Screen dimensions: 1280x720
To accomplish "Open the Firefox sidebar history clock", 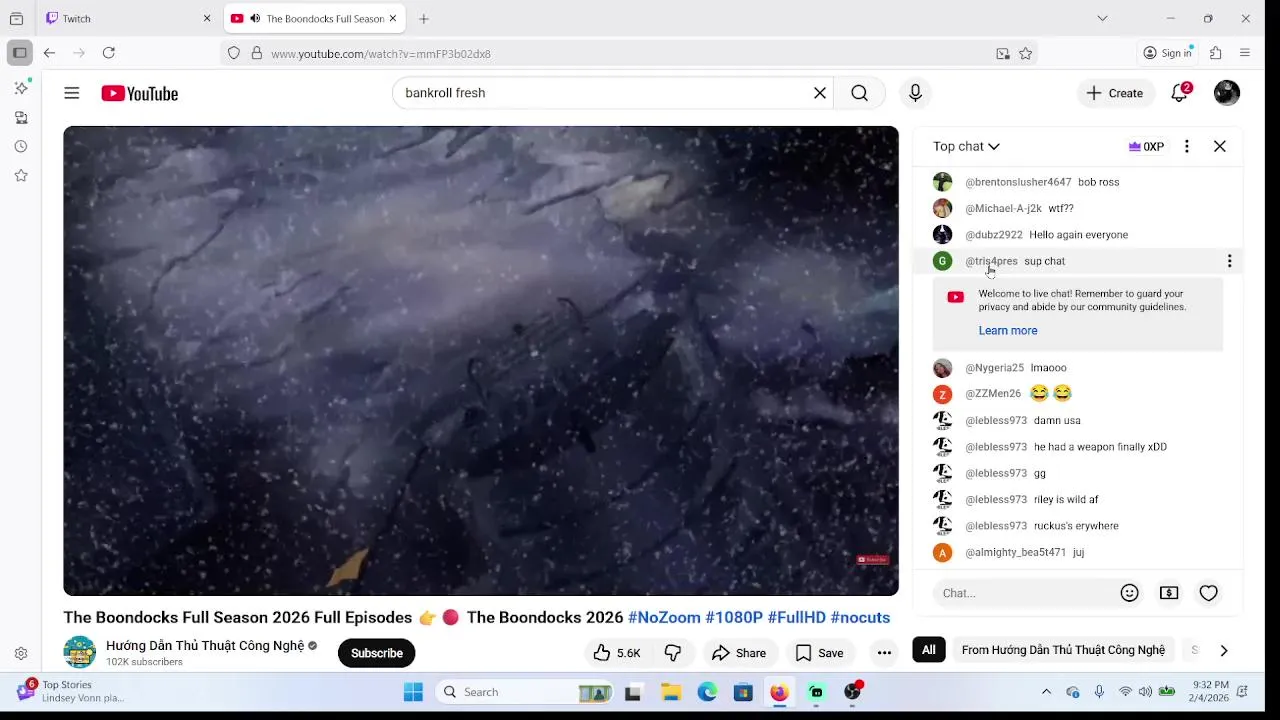I will click(21, 146).
